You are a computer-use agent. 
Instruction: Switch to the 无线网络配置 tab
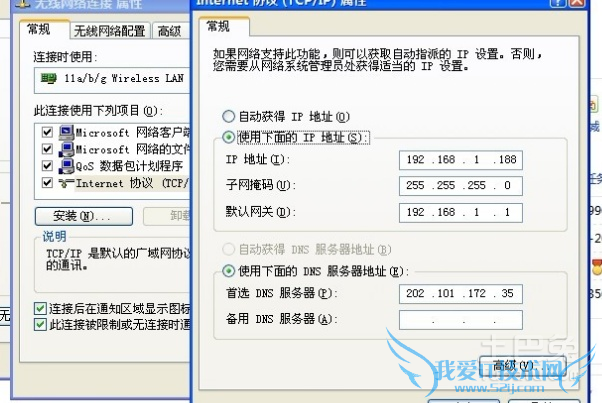tap(109, 31)
